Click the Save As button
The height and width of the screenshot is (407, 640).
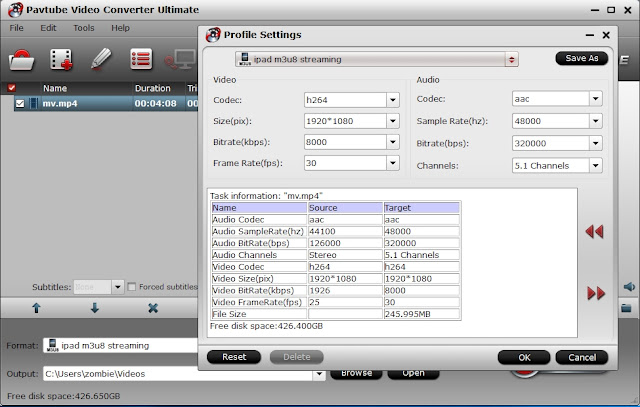(582, 58)
